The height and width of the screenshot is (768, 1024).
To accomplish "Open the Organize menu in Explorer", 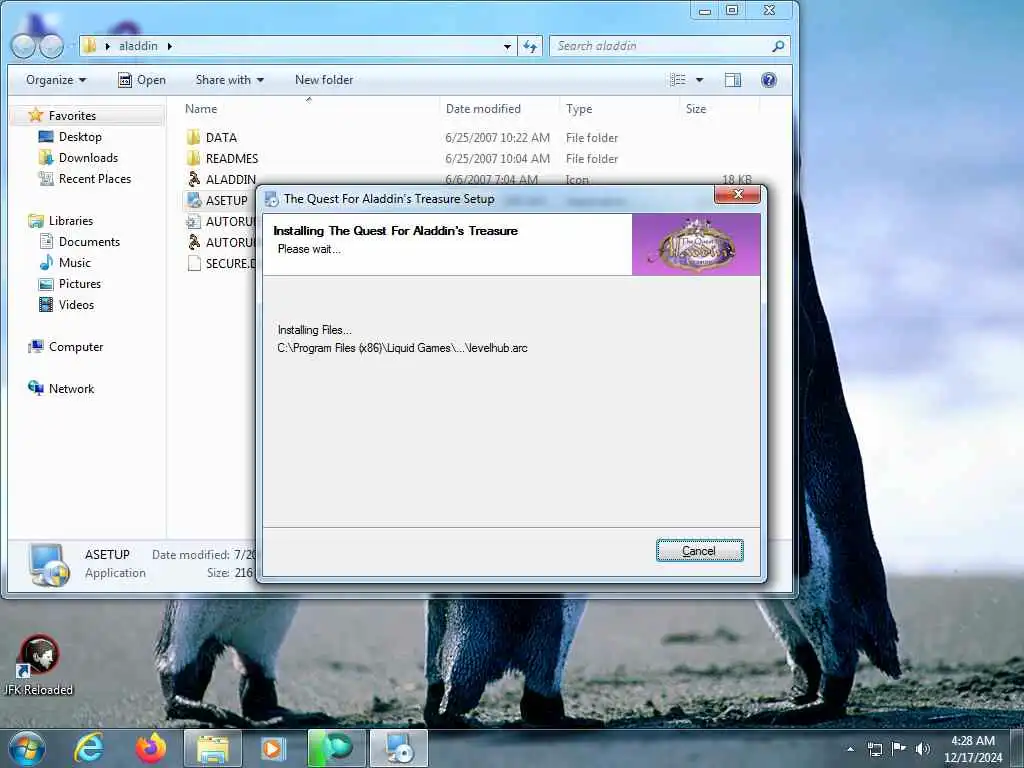I will pos(56,80).
